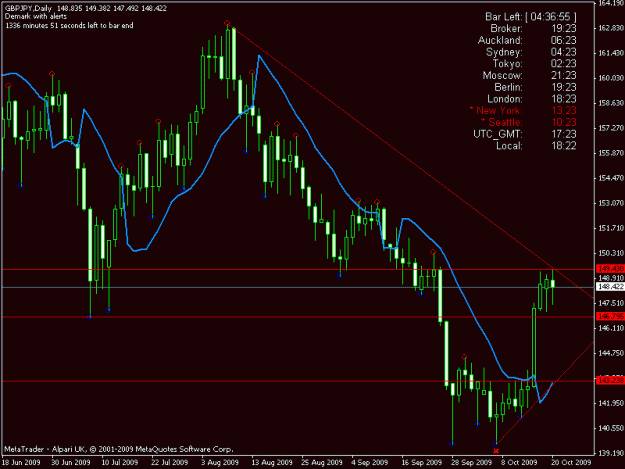Click the '157.270' price axis label
The height and width of the screenshot is (469, 625).
point(611,128)
